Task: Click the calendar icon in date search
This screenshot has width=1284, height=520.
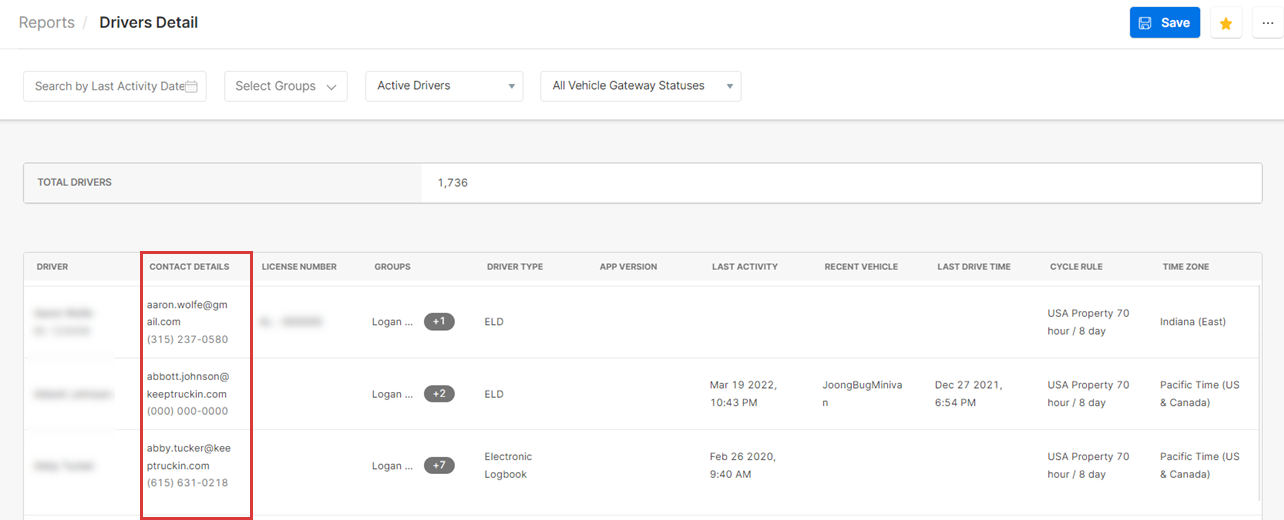Action: coord(191,87)
